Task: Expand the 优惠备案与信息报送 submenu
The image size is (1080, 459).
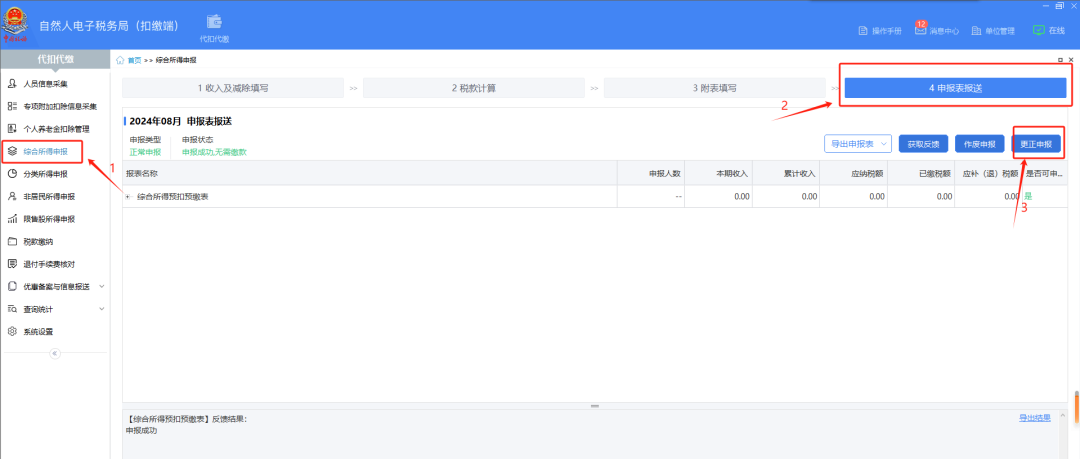Action: [x=56, y=286]
